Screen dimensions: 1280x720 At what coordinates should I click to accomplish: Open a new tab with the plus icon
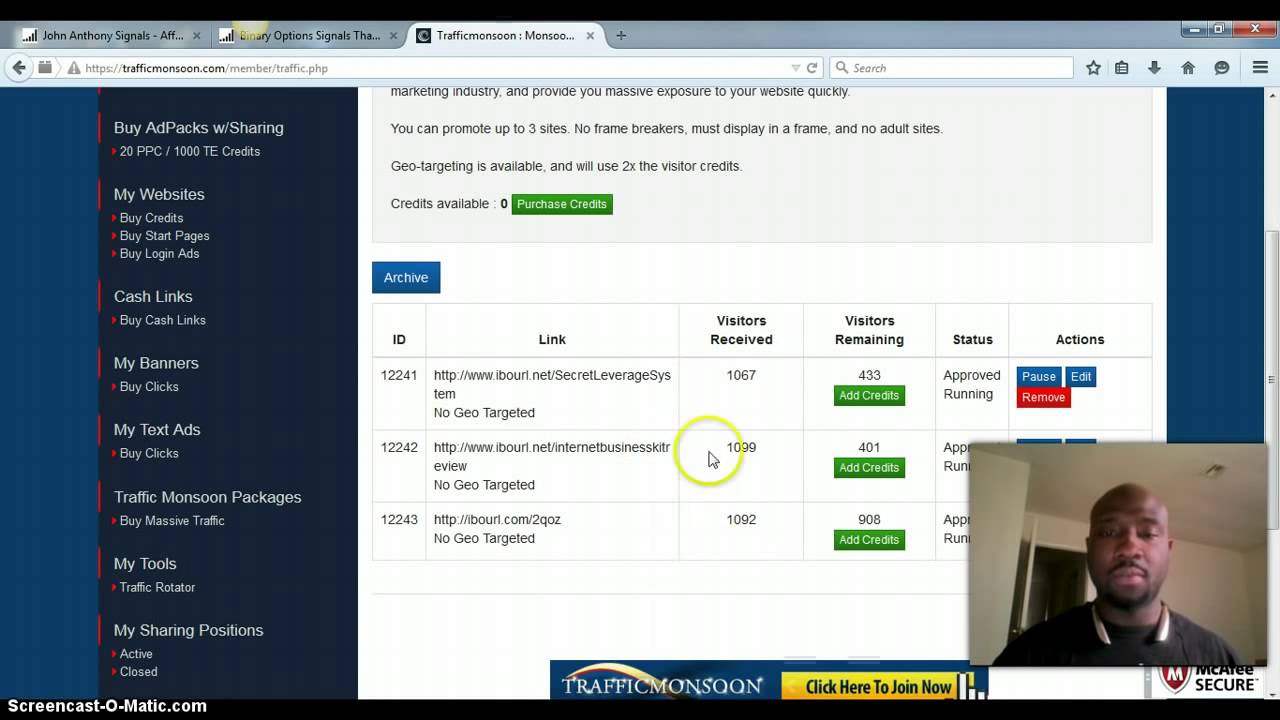(621, 35)
